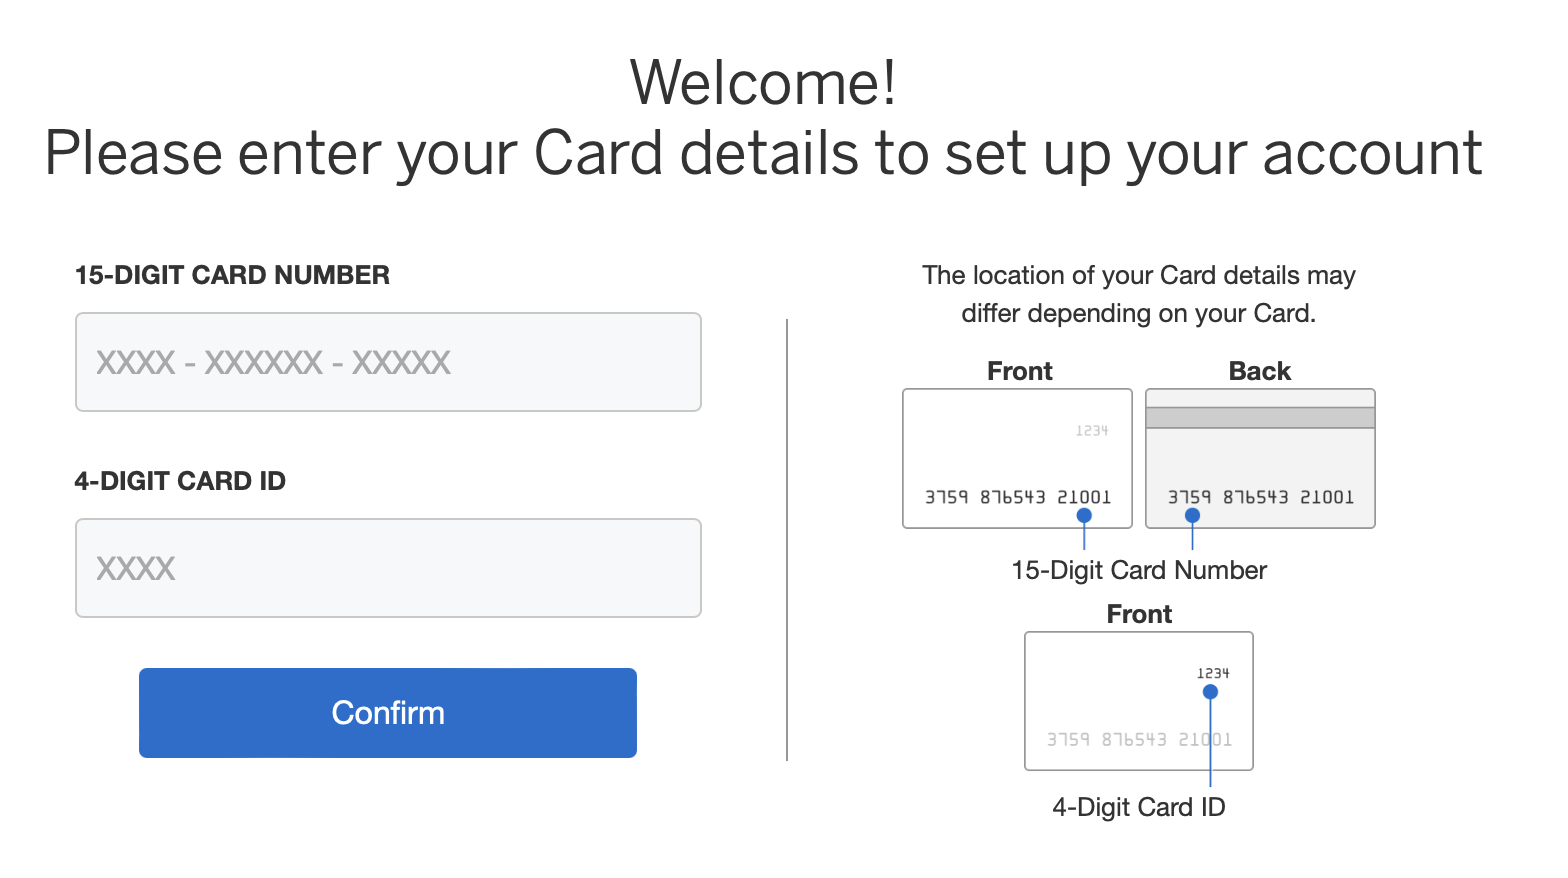Click the blue dot marker near 1234 Card ID
Image resolution: width=1568 pixels, height=878 pixels.
pos(1210,690)
